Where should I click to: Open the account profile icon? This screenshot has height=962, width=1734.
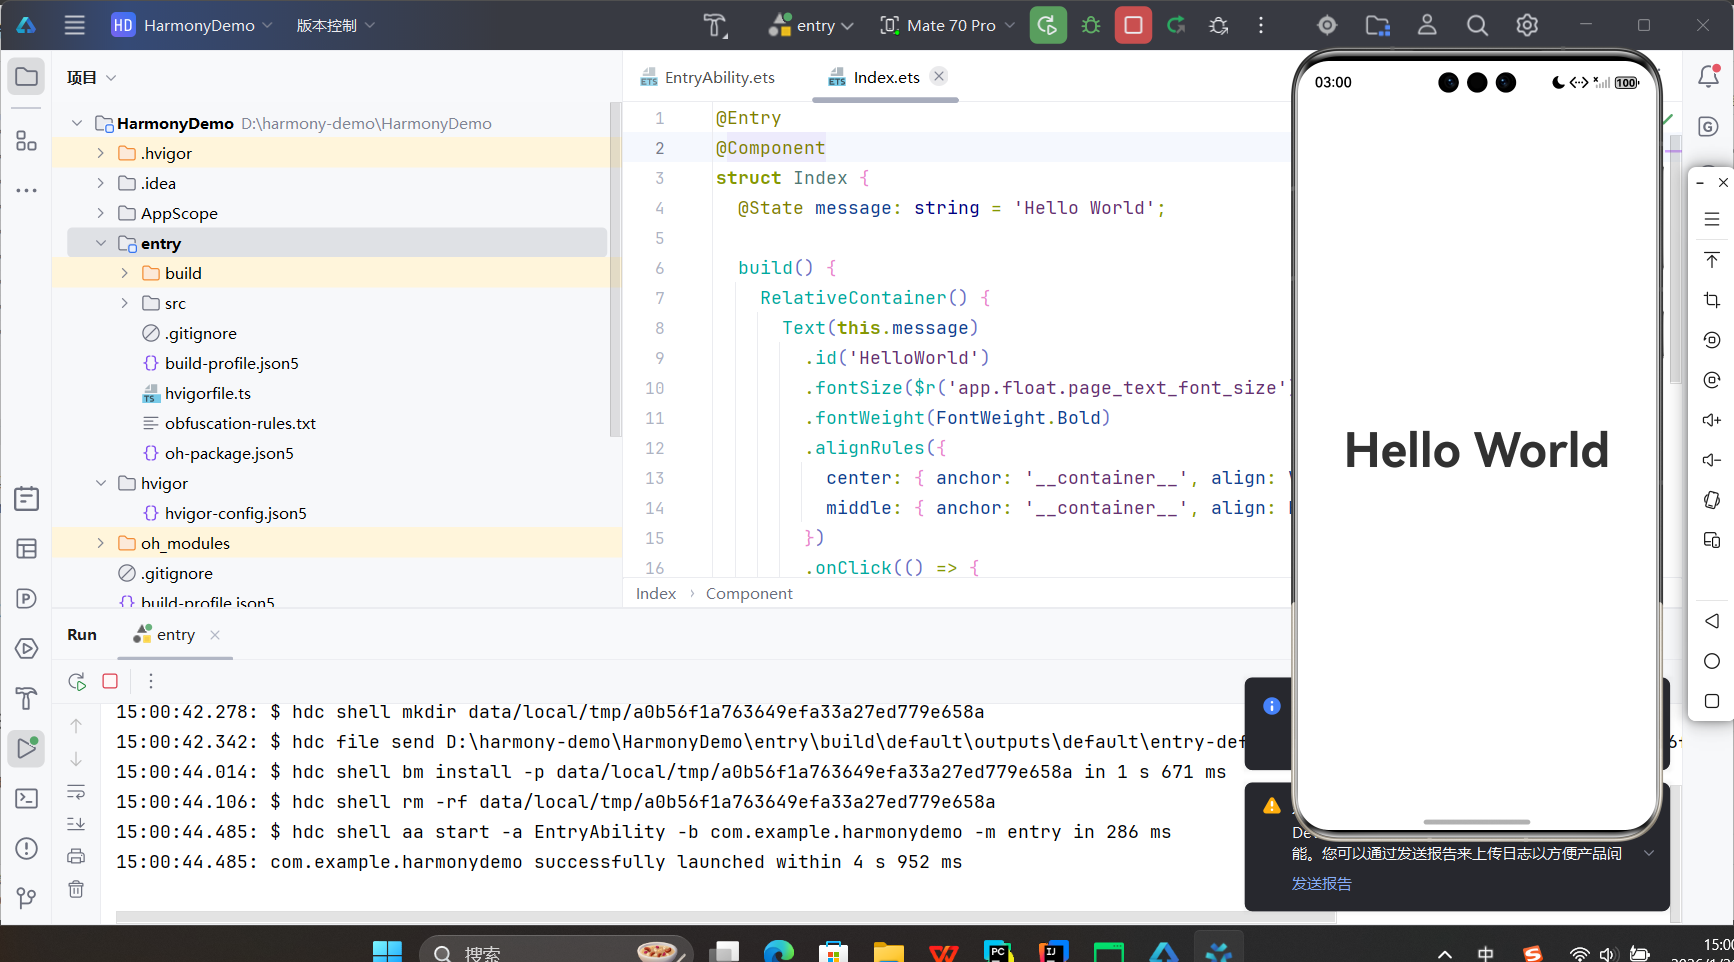(1427, 25)
